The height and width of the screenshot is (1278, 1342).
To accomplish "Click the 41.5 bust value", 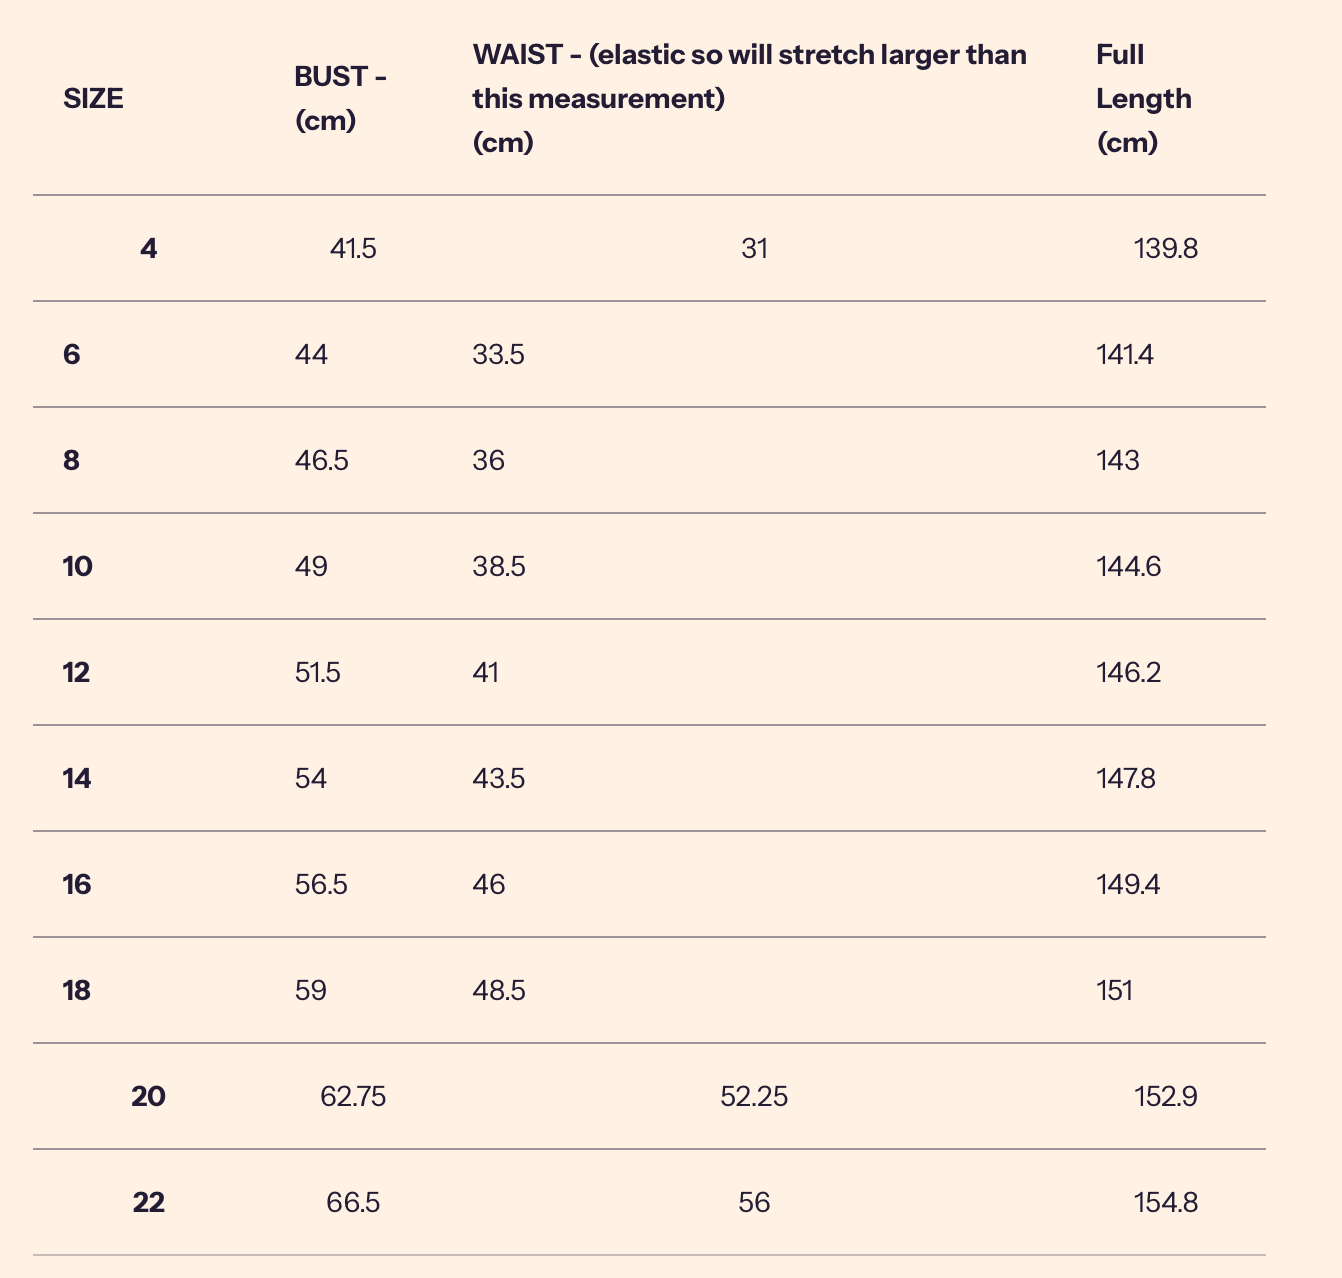I will click(353, 248).
